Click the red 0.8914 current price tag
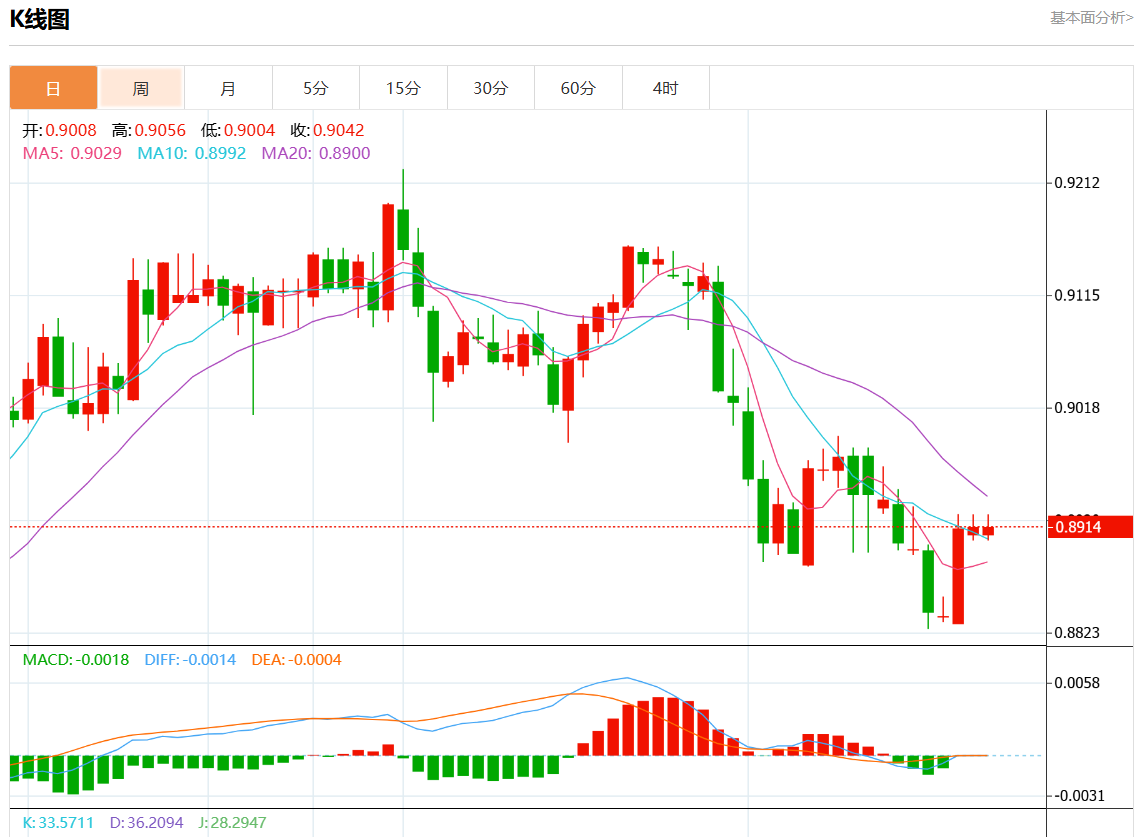1141x837 pixels. [x=1090, y=527]
